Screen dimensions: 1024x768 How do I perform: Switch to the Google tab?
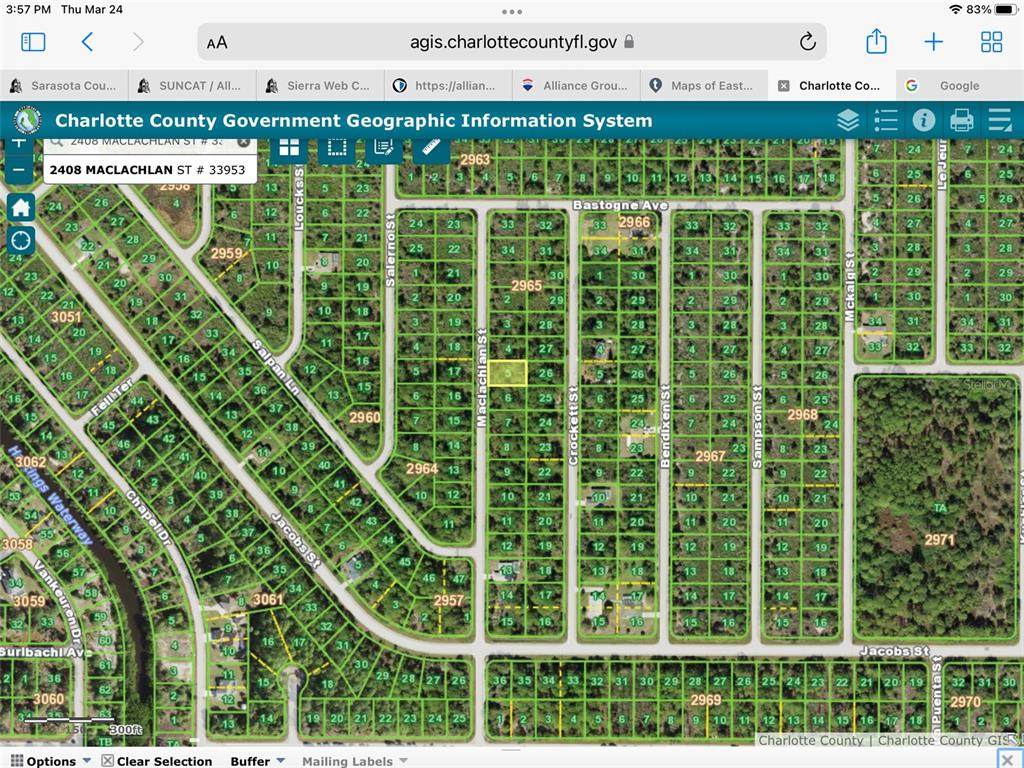click(960, 86)
